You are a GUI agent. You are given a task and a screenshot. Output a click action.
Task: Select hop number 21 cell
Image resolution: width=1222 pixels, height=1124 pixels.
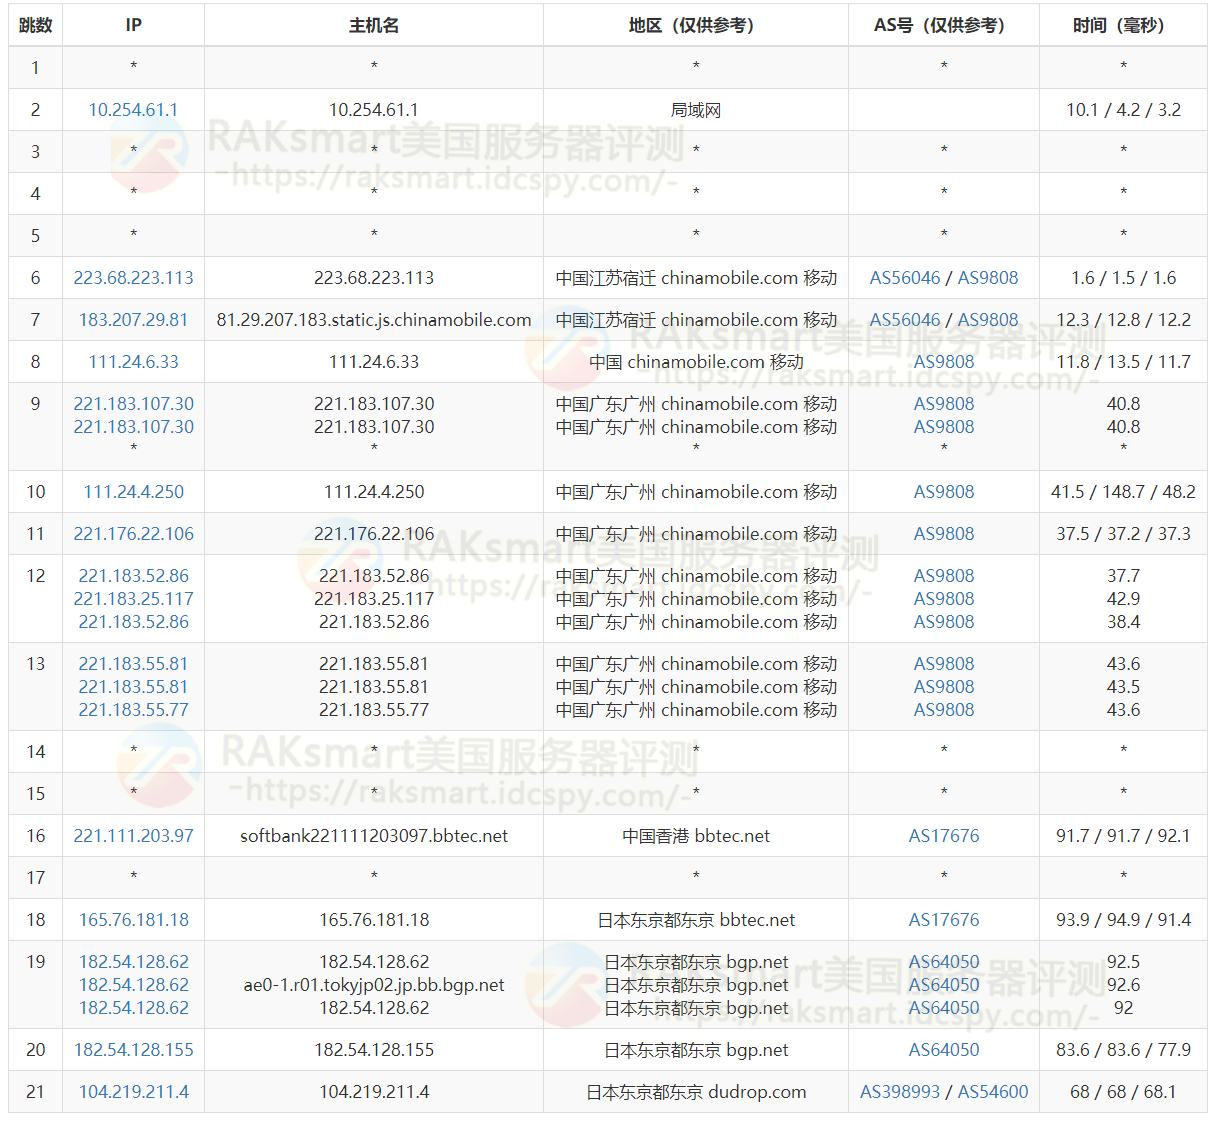[36, 1092]
